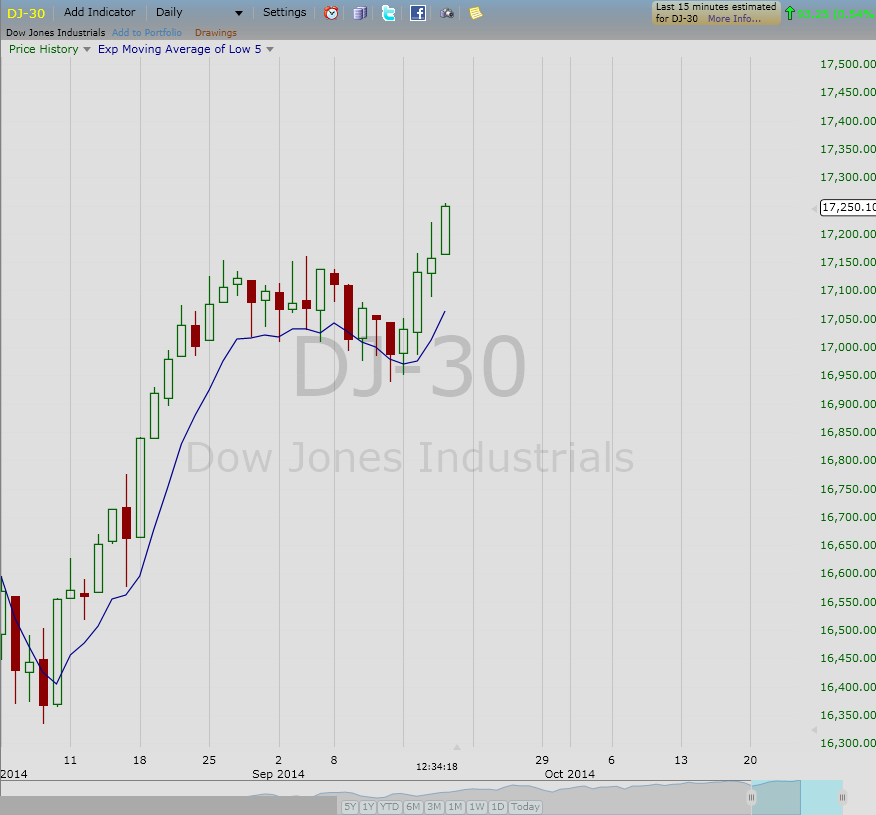The width and height of the screenshot is (876, 815).
Task: Open the Daily time frame dropdown
Action: pyautogui.click(x=199, y=12)
